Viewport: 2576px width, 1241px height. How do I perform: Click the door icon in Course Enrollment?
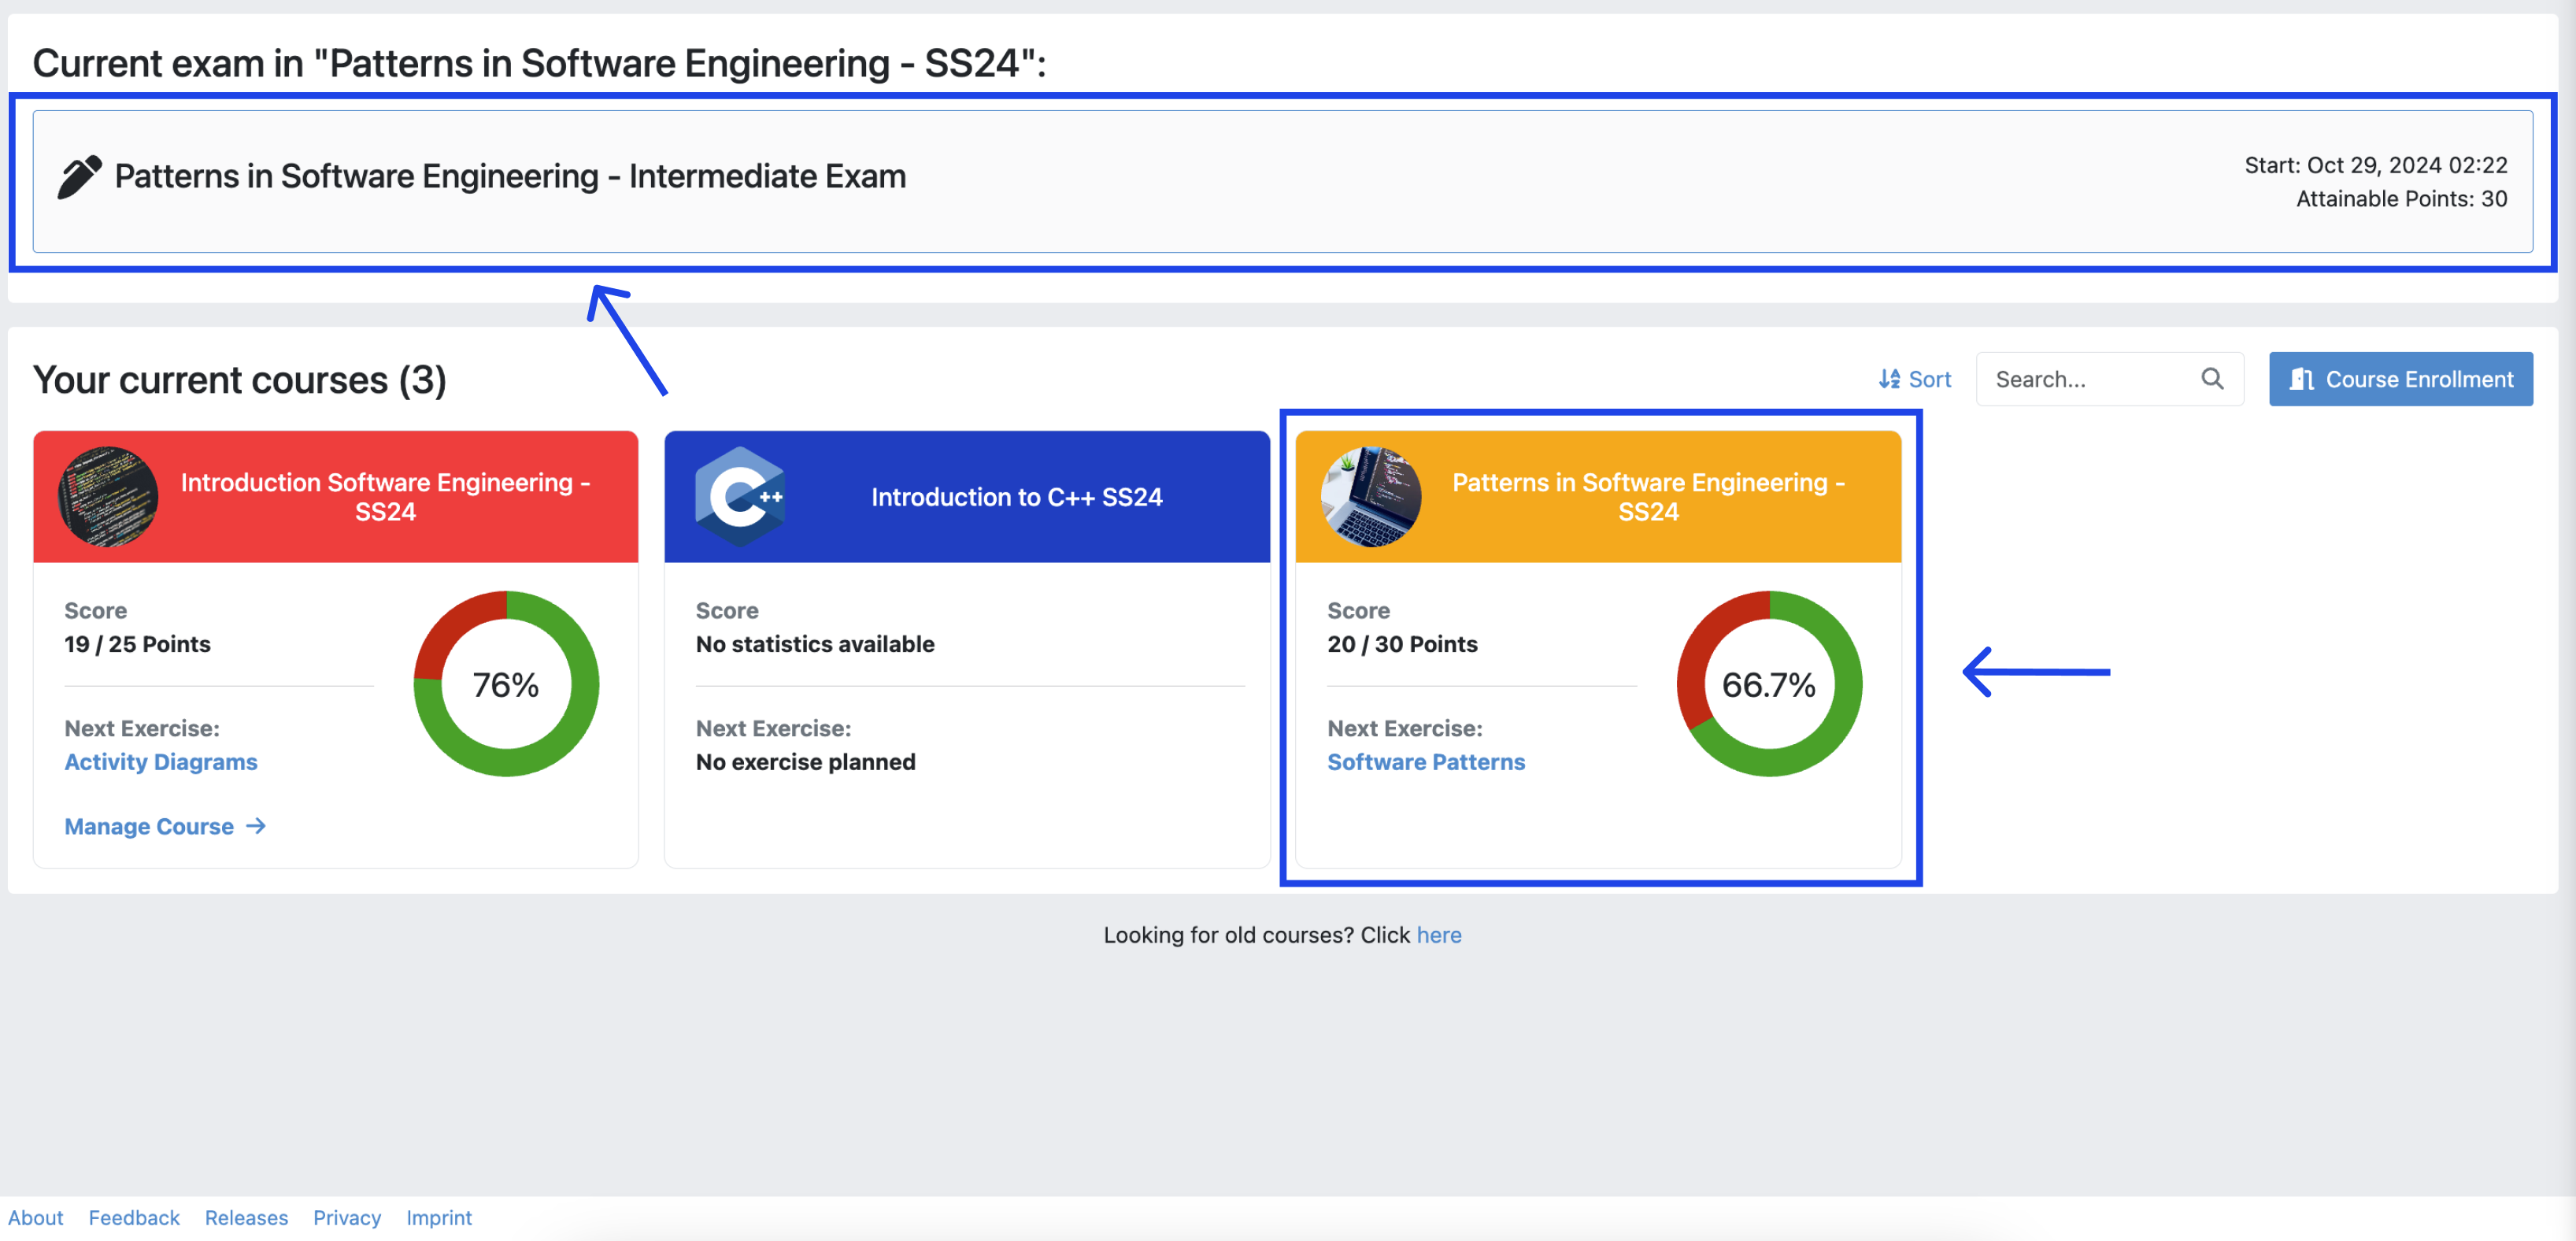click(x=2301, y=379)
